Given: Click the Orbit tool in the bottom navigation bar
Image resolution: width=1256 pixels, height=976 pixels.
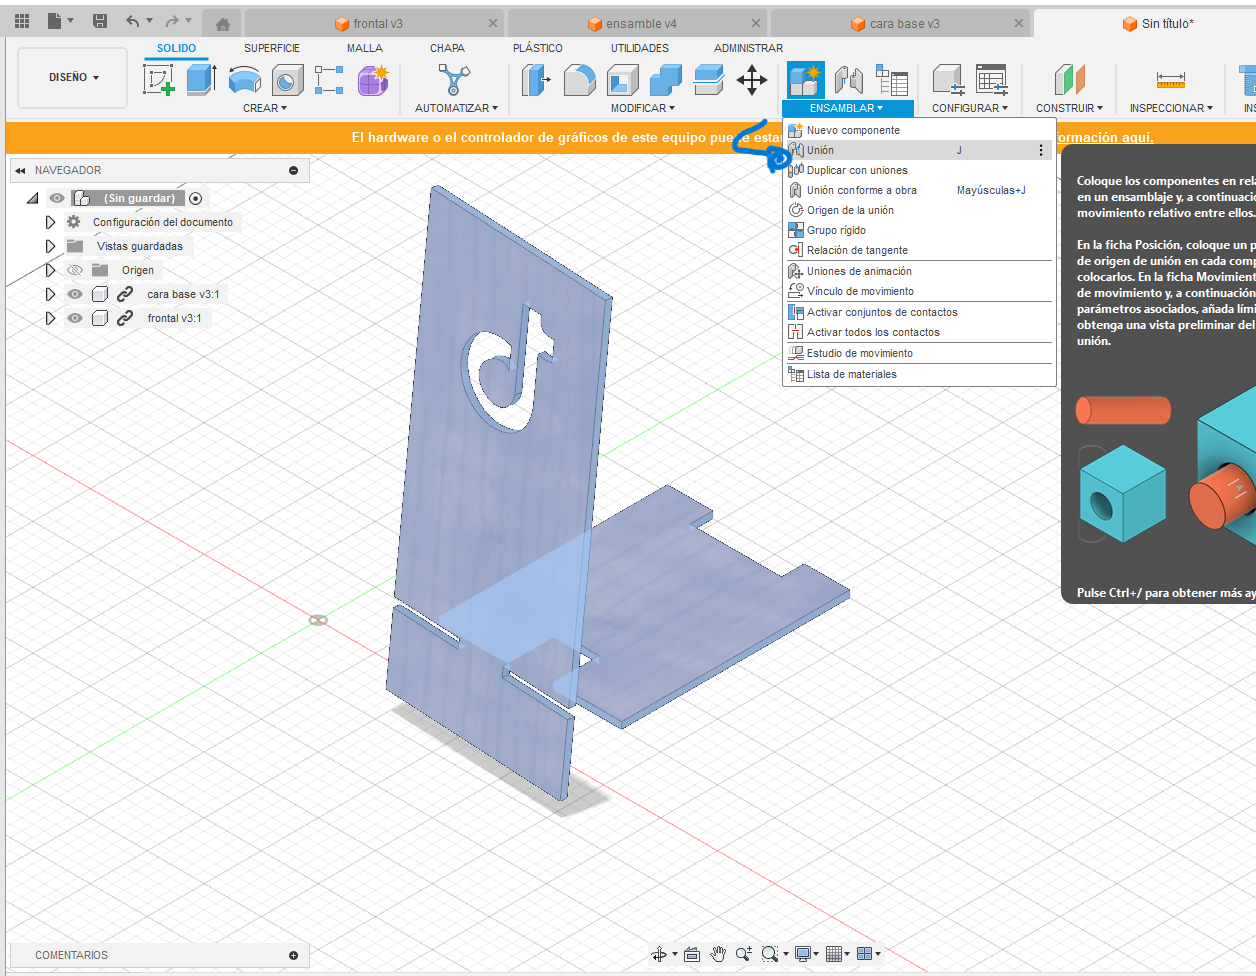Looking at the screenshot, I should point(659,954).
